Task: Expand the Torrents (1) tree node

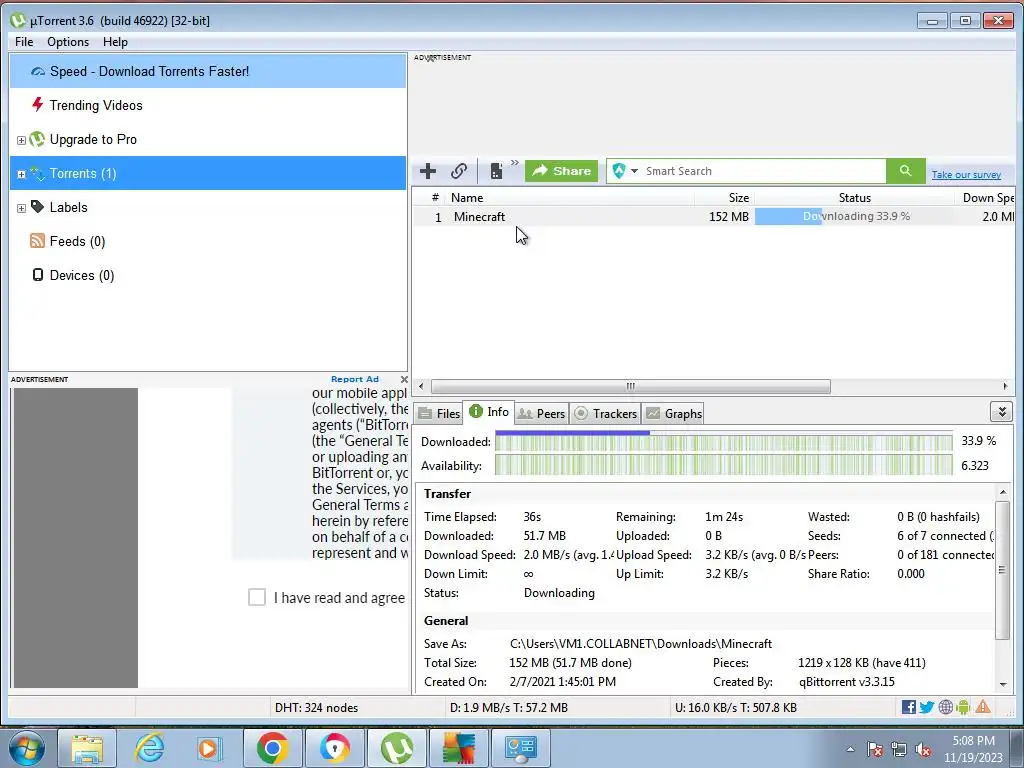Action: pyautogui.click(x=21, y=174)
